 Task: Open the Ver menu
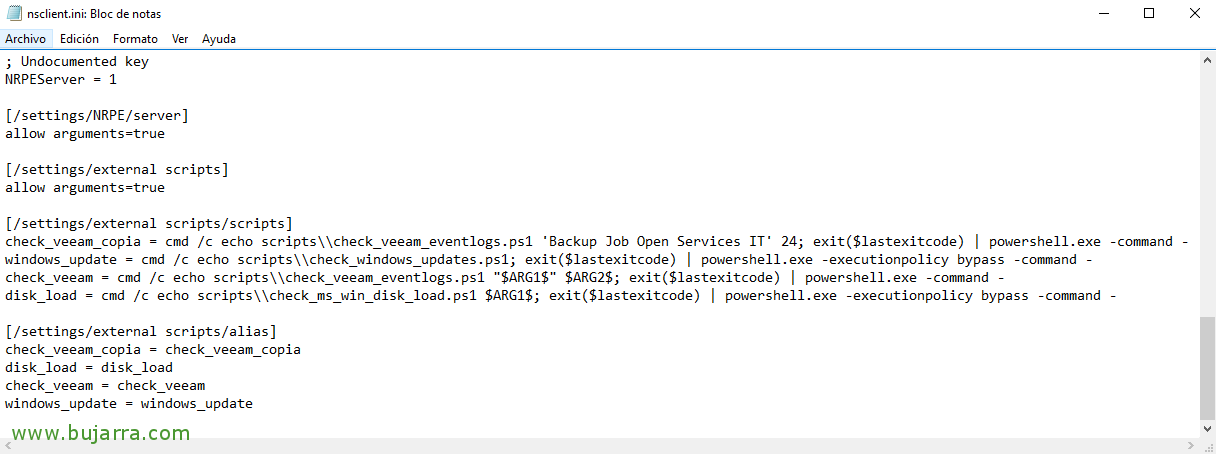click(x=180, y=39)
